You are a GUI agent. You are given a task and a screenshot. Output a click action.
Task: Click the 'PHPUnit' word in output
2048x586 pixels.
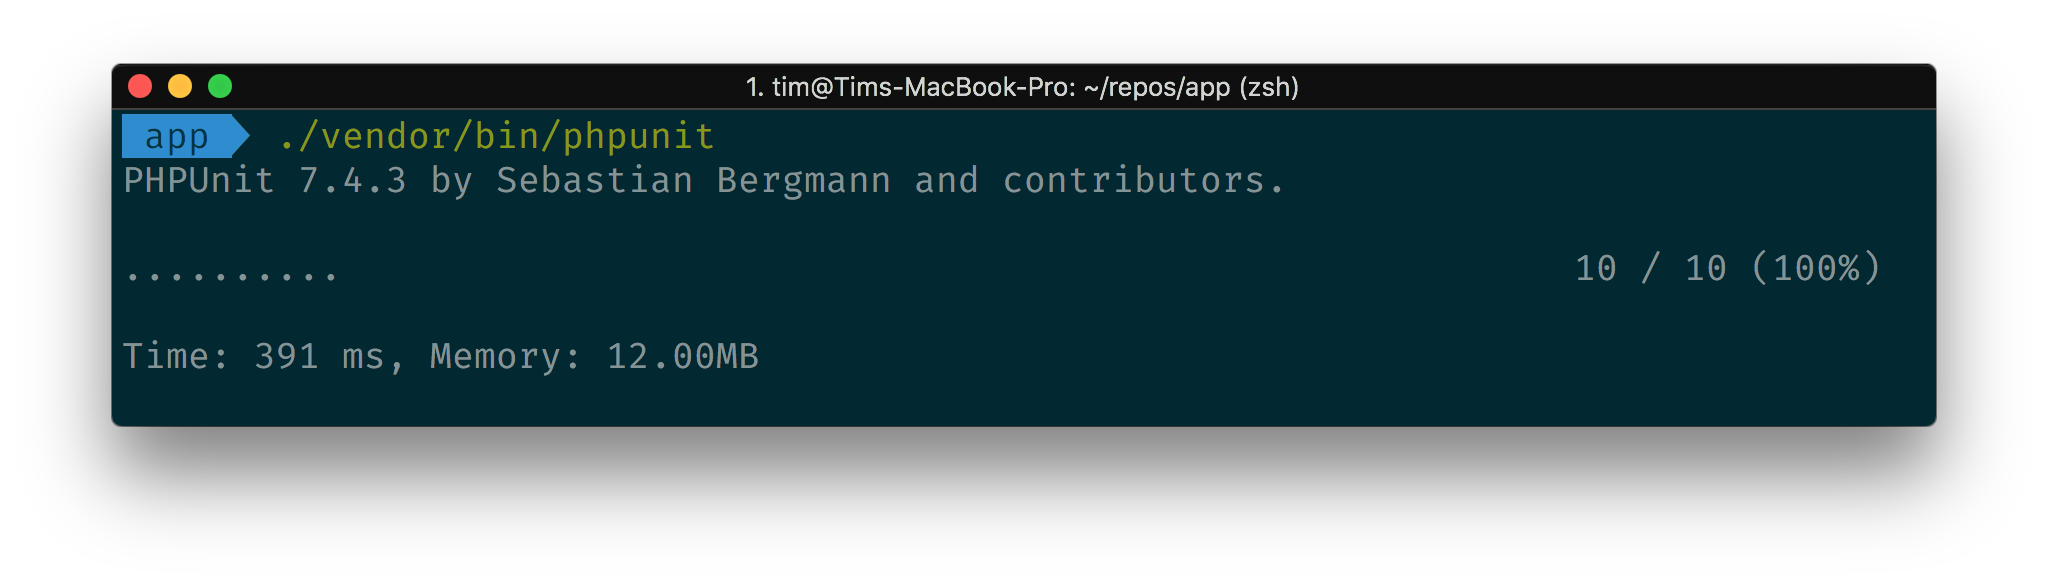click(199, 181)
